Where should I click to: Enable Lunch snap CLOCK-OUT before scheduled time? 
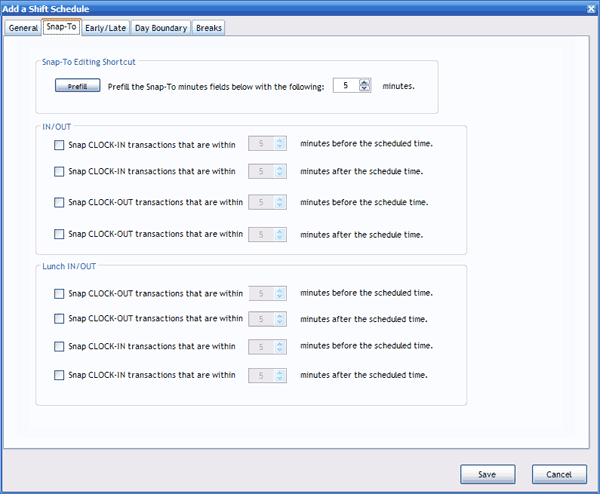(x=60, y=294)
